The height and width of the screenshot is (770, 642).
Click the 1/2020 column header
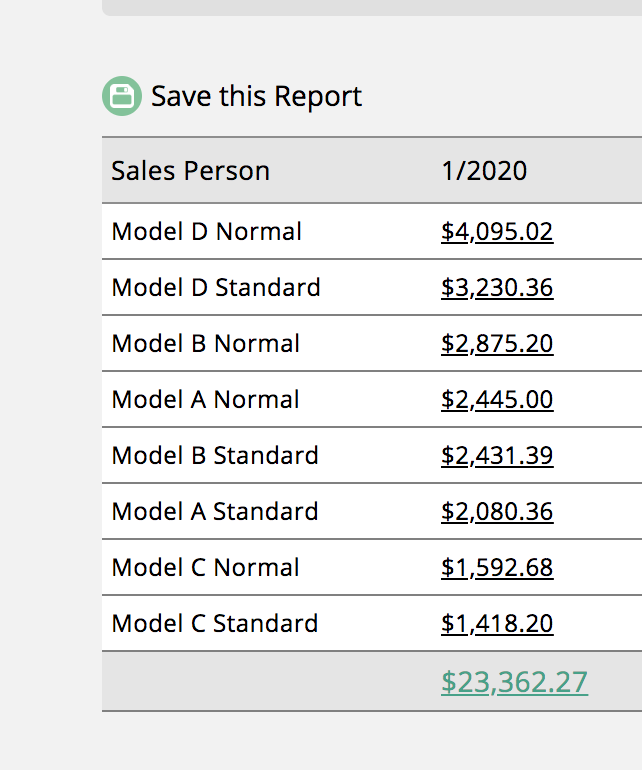pyautogui.click(x=483, y=171)
